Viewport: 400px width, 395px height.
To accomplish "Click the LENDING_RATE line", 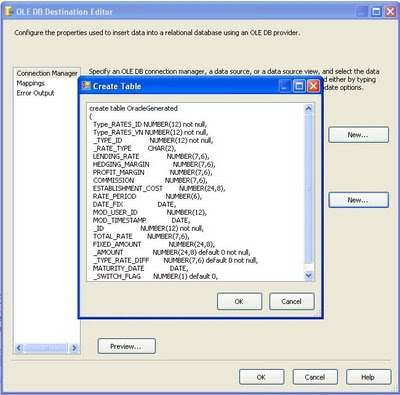I will 151,156.
